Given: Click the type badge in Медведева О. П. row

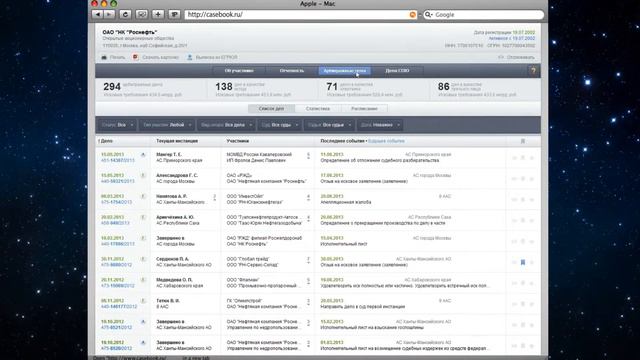Looking at the screenshot, I should (143, 280).
